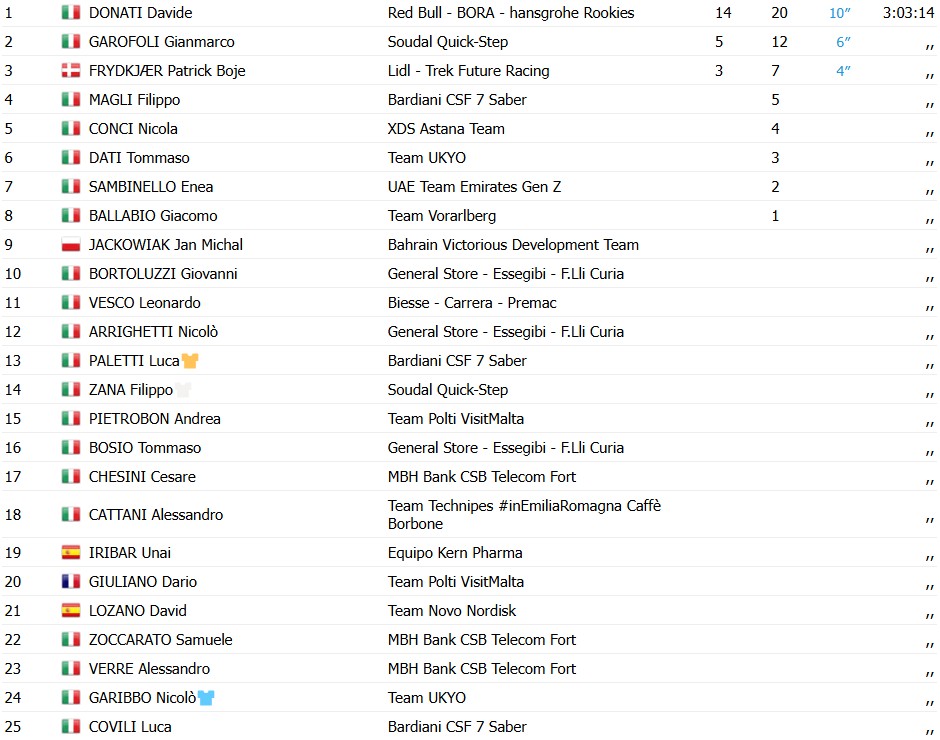Click the French flag beside GIULIANO Dario
The width and height of the screenshot is (940, 740).
71,581
